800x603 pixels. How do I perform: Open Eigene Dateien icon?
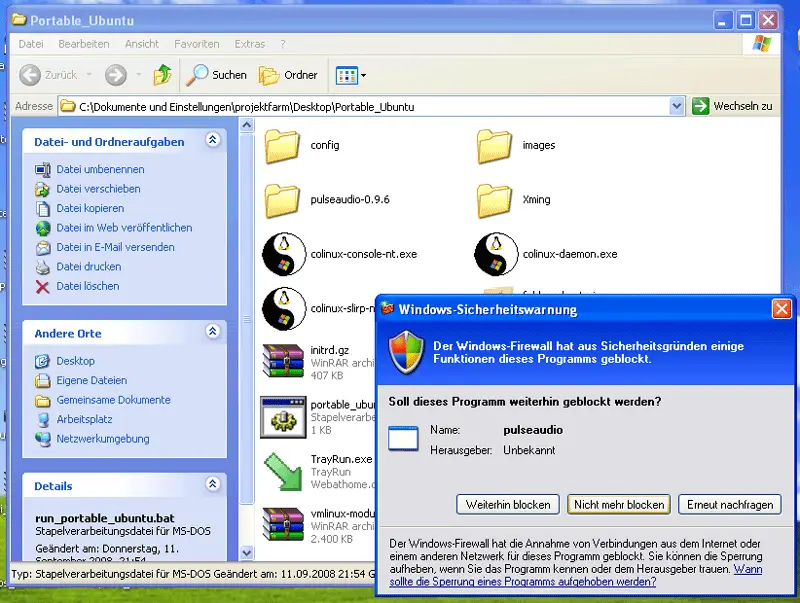coord(42,381)
